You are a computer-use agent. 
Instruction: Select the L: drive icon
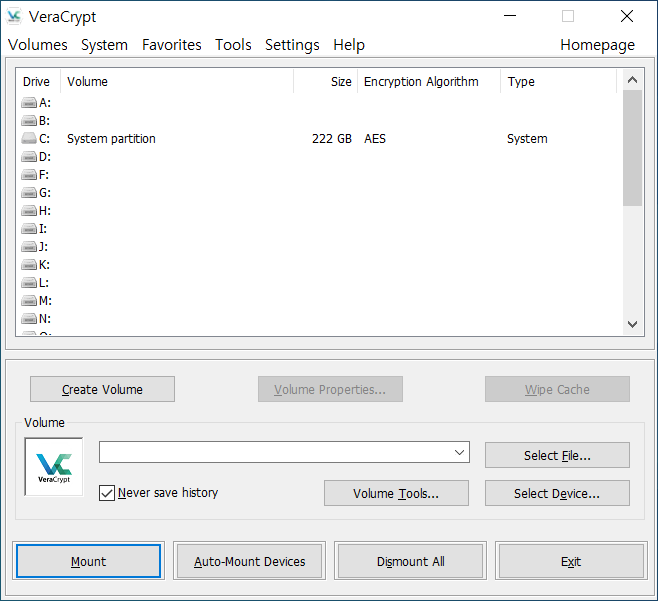click(29, 283)
